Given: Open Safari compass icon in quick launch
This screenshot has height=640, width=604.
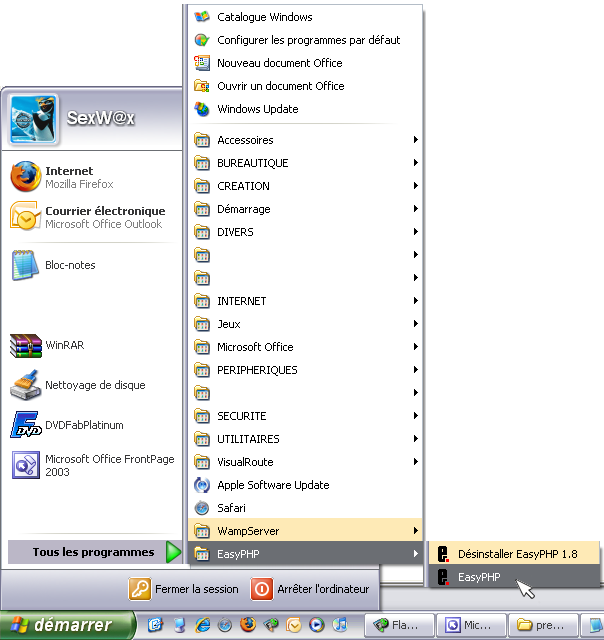Looking at the screenshot, I should [225, 624].
